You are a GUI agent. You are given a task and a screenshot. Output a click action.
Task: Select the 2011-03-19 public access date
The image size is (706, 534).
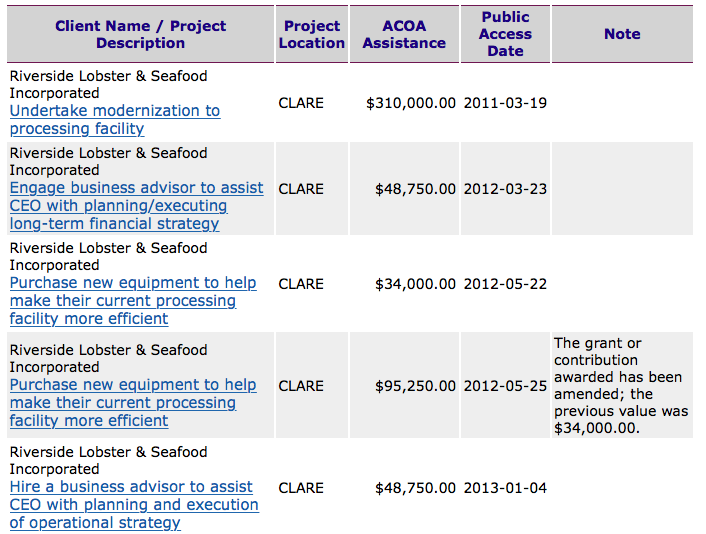[505, 103]
